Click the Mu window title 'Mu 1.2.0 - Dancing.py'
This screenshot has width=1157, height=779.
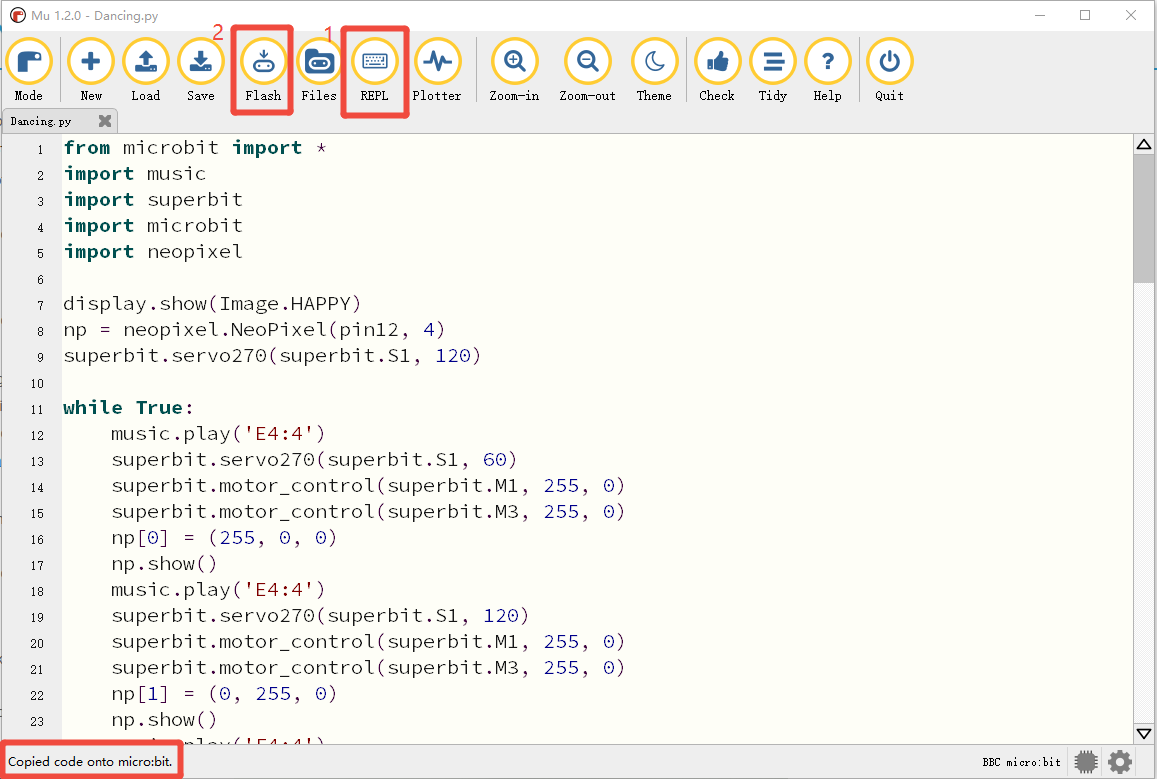94,15
